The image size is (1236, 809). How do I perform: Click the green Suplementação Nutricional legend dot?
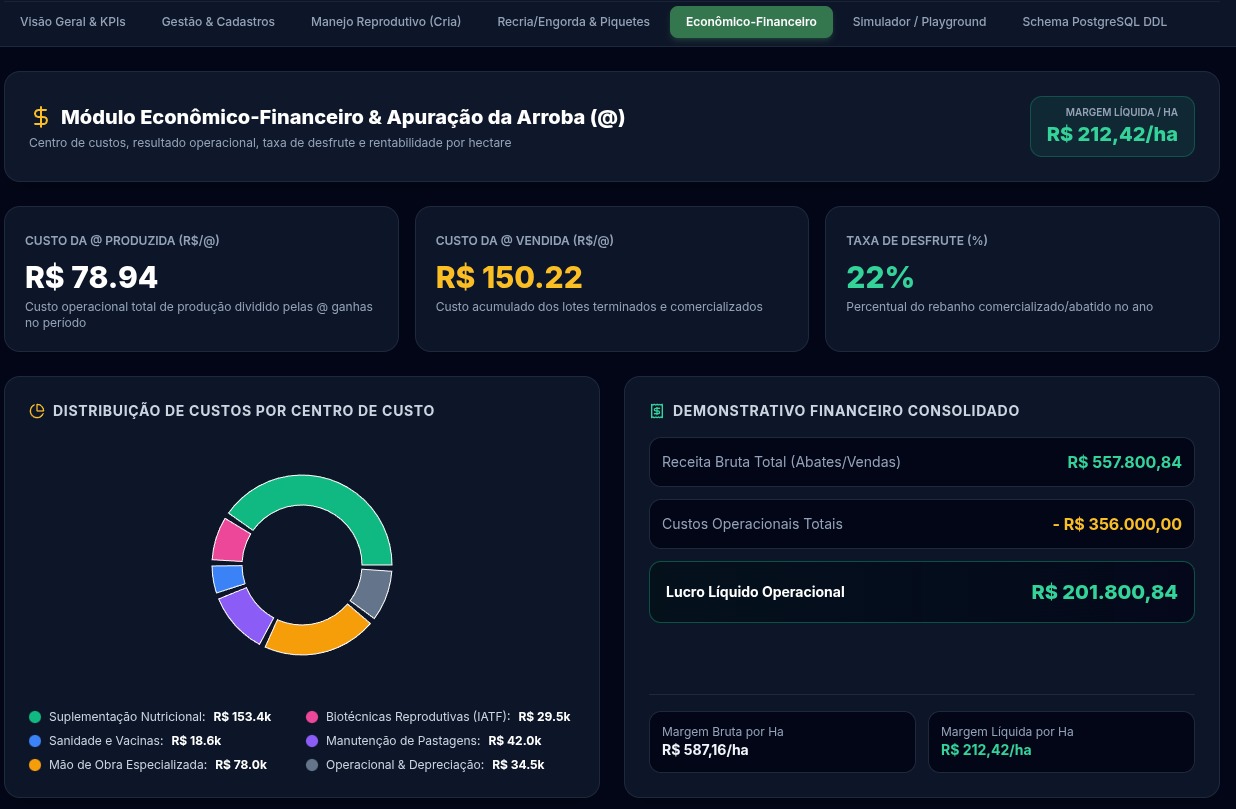pyautogui.click(x=35, y=717)
